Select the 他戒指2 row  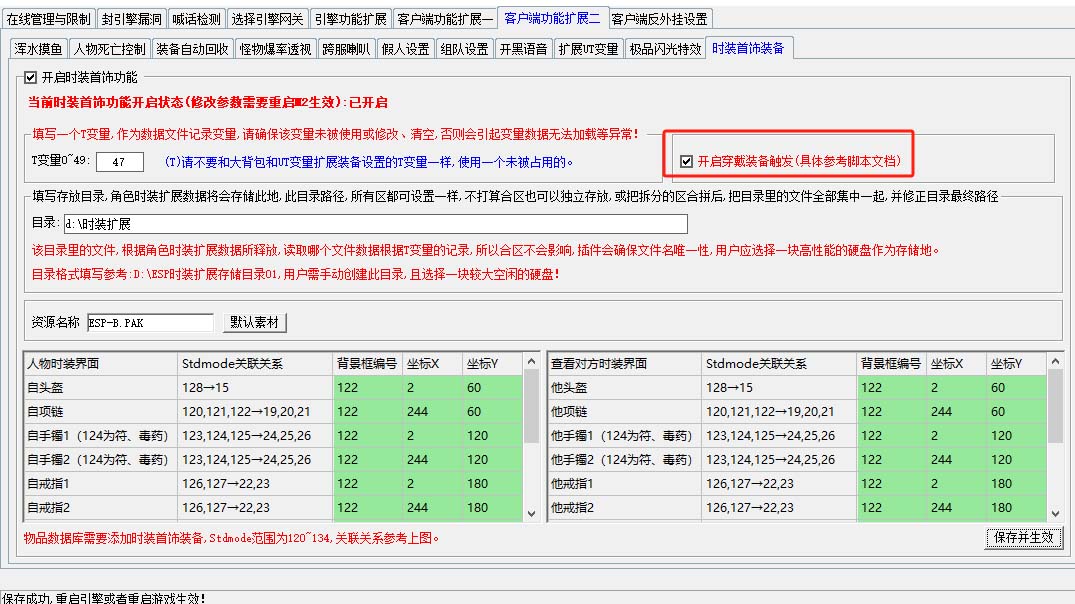[x=797, y=507]
